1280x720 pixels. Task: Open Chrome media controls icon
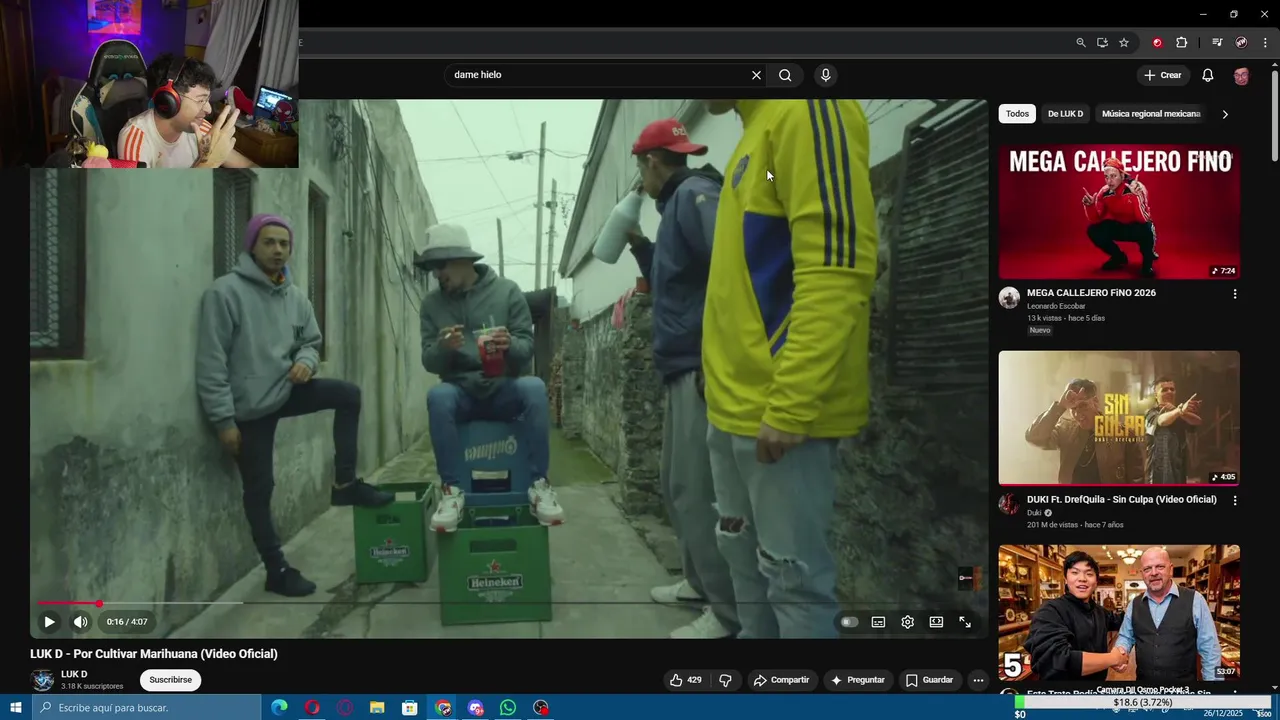tap(1217, 42)
